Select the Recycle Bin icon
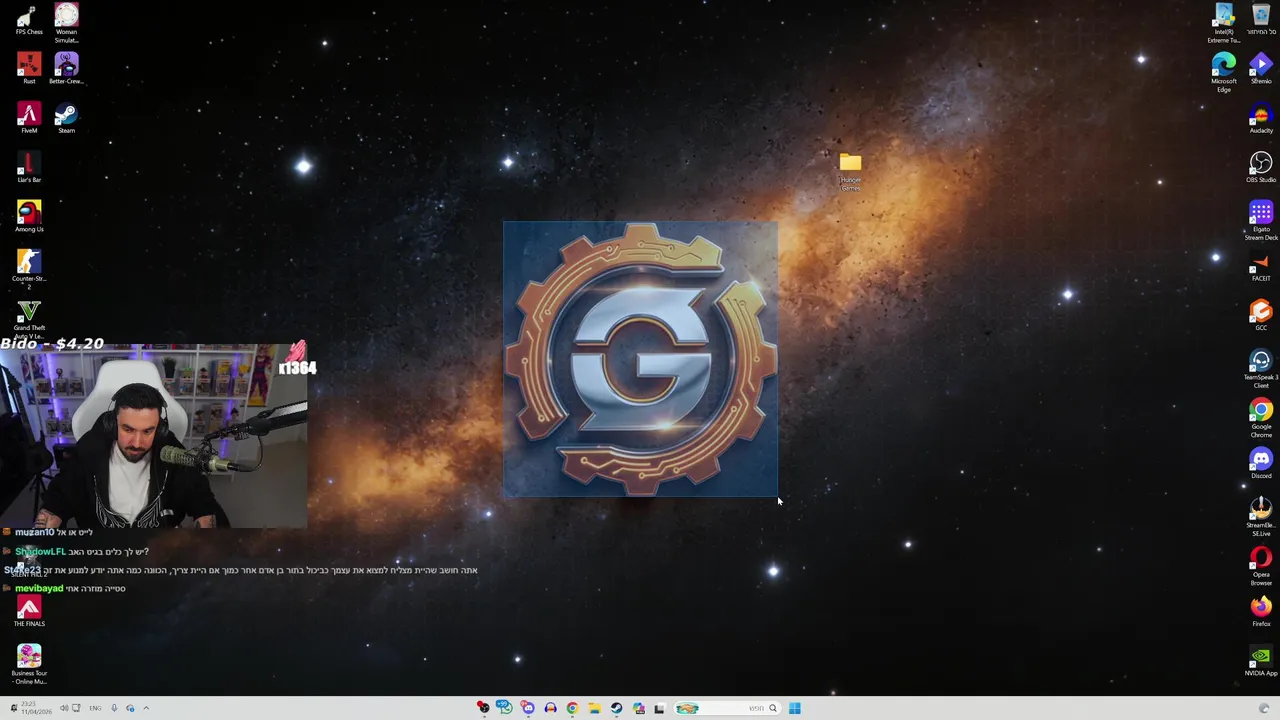Screen dimensions: 1280x720 [1261, 19]
